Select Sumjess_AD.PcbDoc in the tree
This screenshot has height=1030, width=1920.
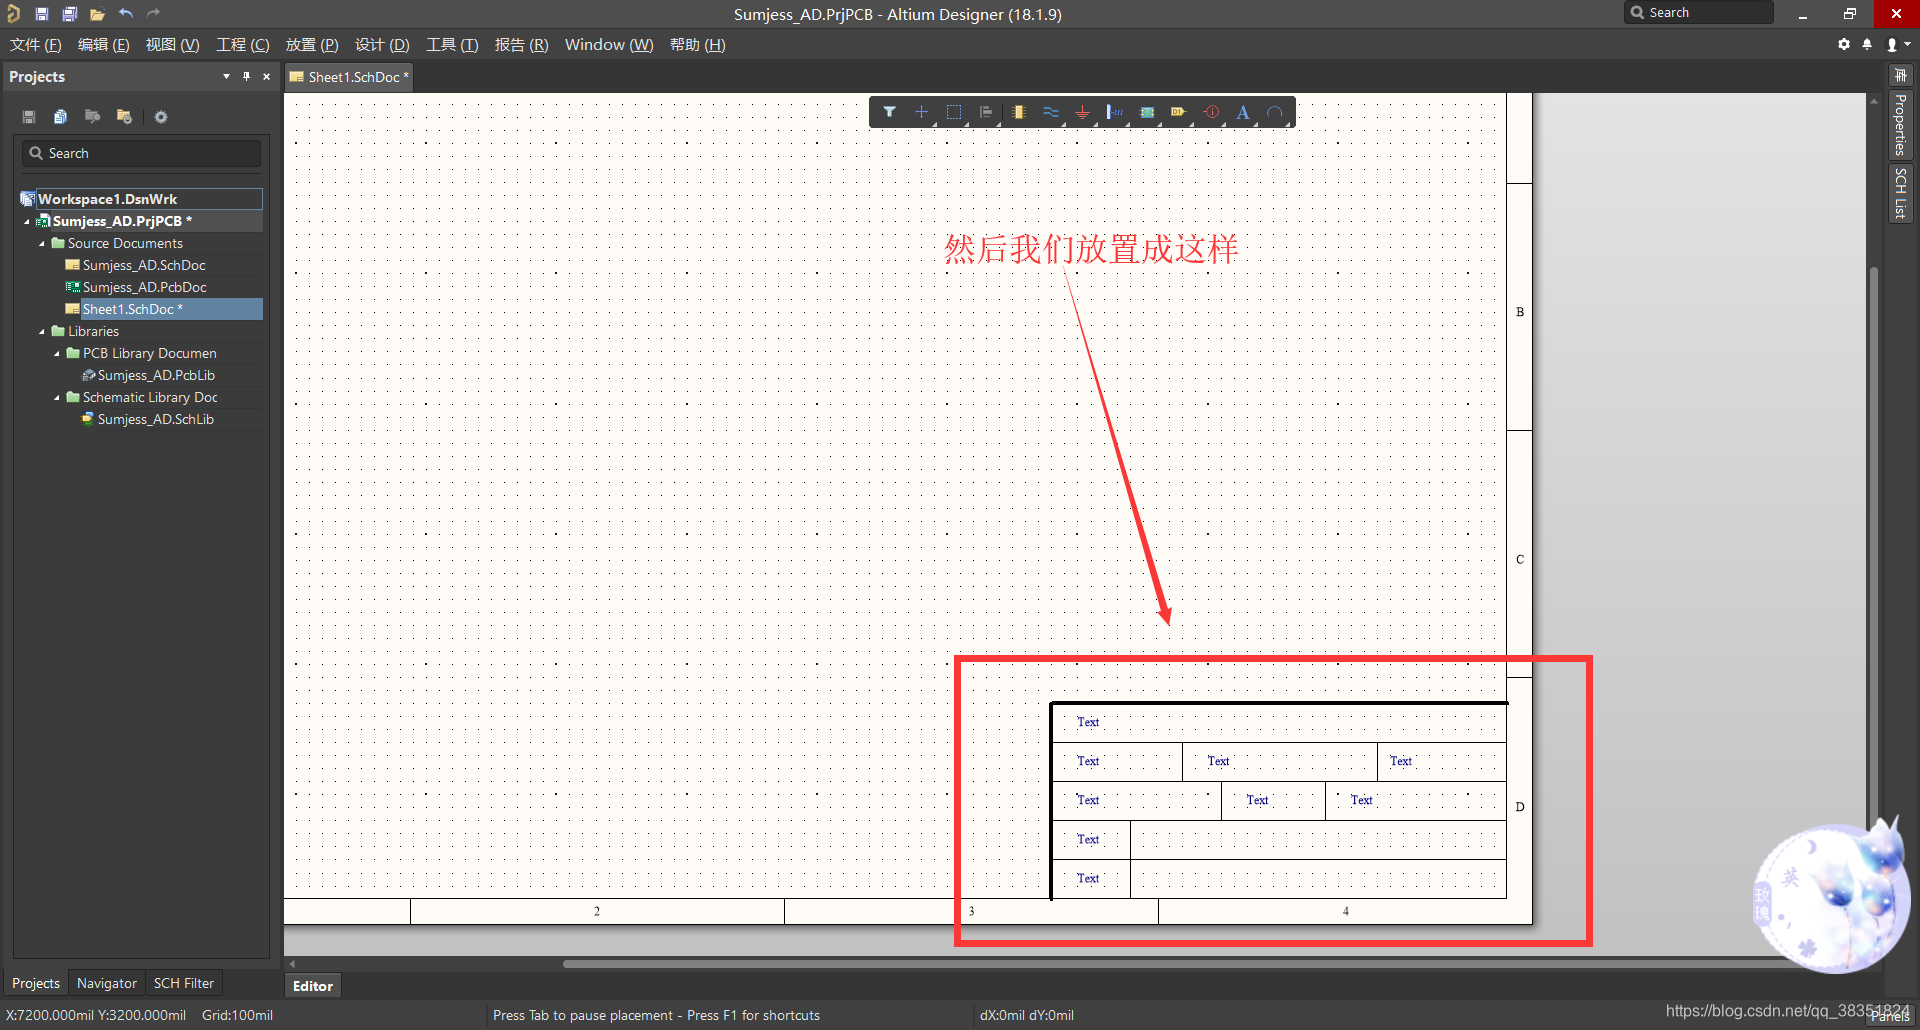pos(144,287)
